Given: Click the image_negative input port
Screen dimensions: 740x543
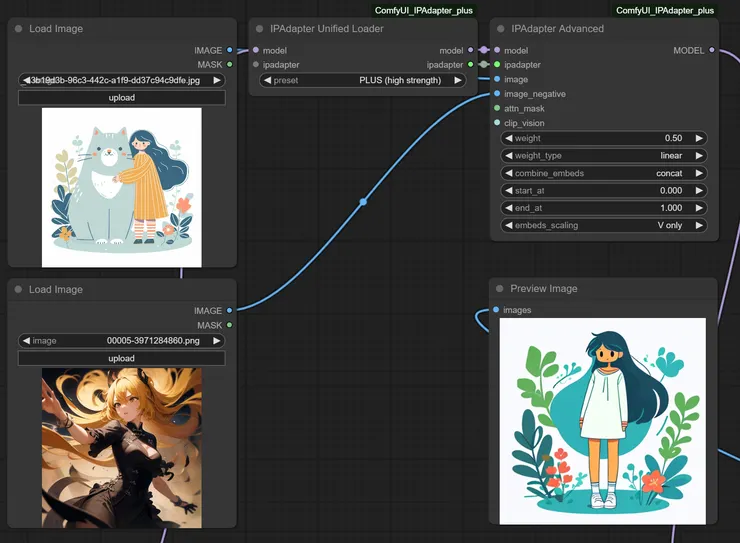Looking at the screenshot, I should (497, 94).
